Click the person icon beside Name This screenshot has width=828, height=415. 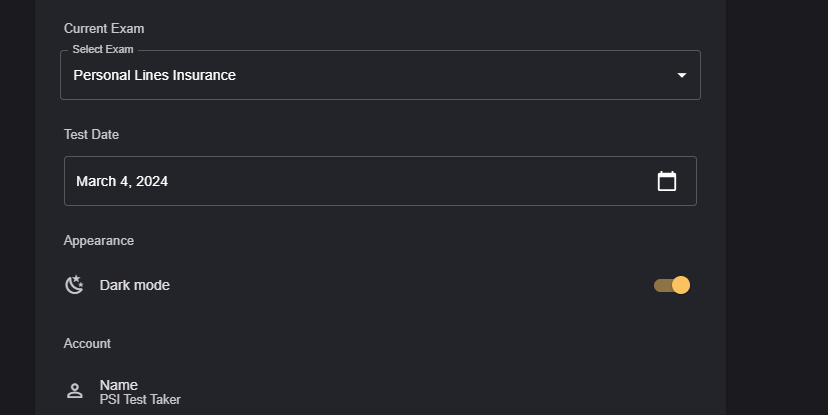pyautogui.click(x=74, y=391)
